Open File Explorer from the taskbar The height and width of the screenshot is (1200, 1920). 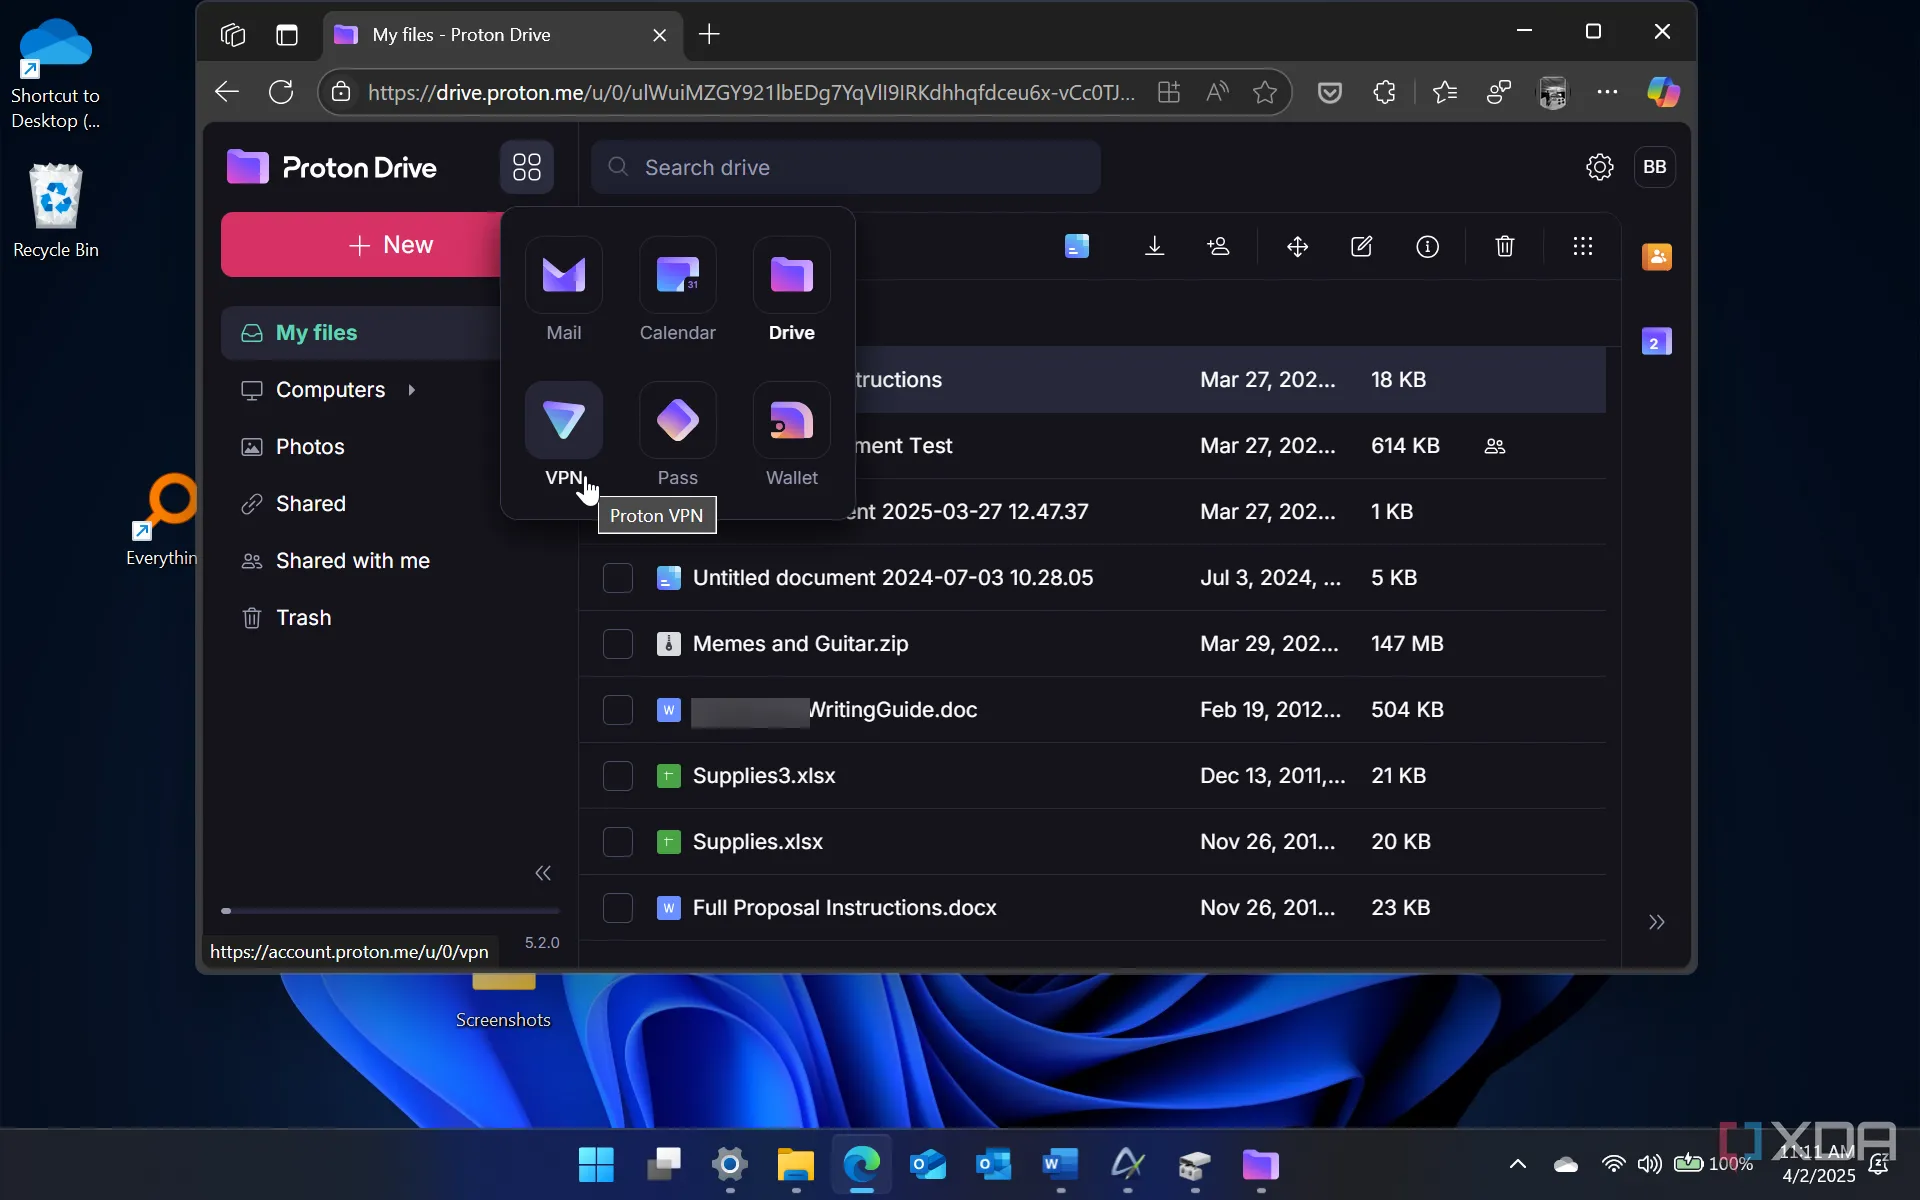point(796,1164)
